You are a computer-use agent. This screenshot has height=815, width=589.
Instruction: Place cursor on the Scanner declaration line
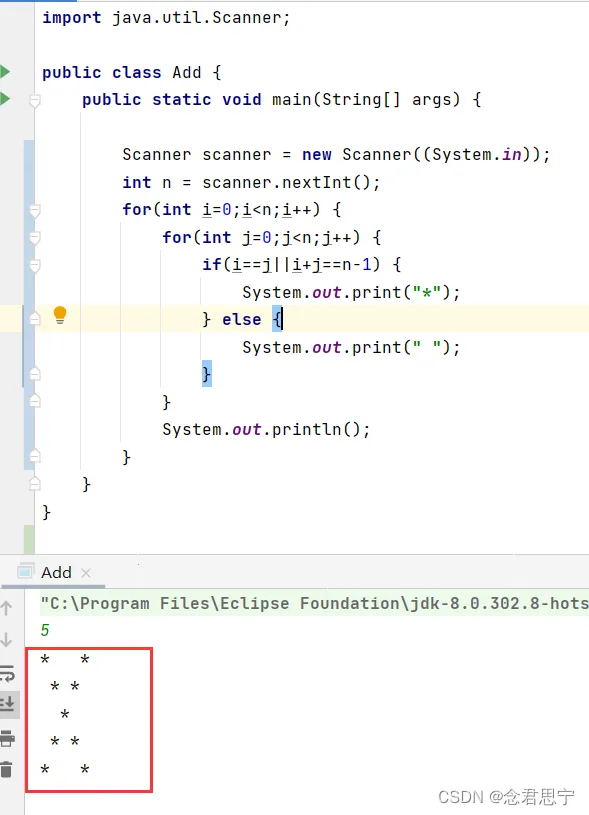(x=336, y=154)
